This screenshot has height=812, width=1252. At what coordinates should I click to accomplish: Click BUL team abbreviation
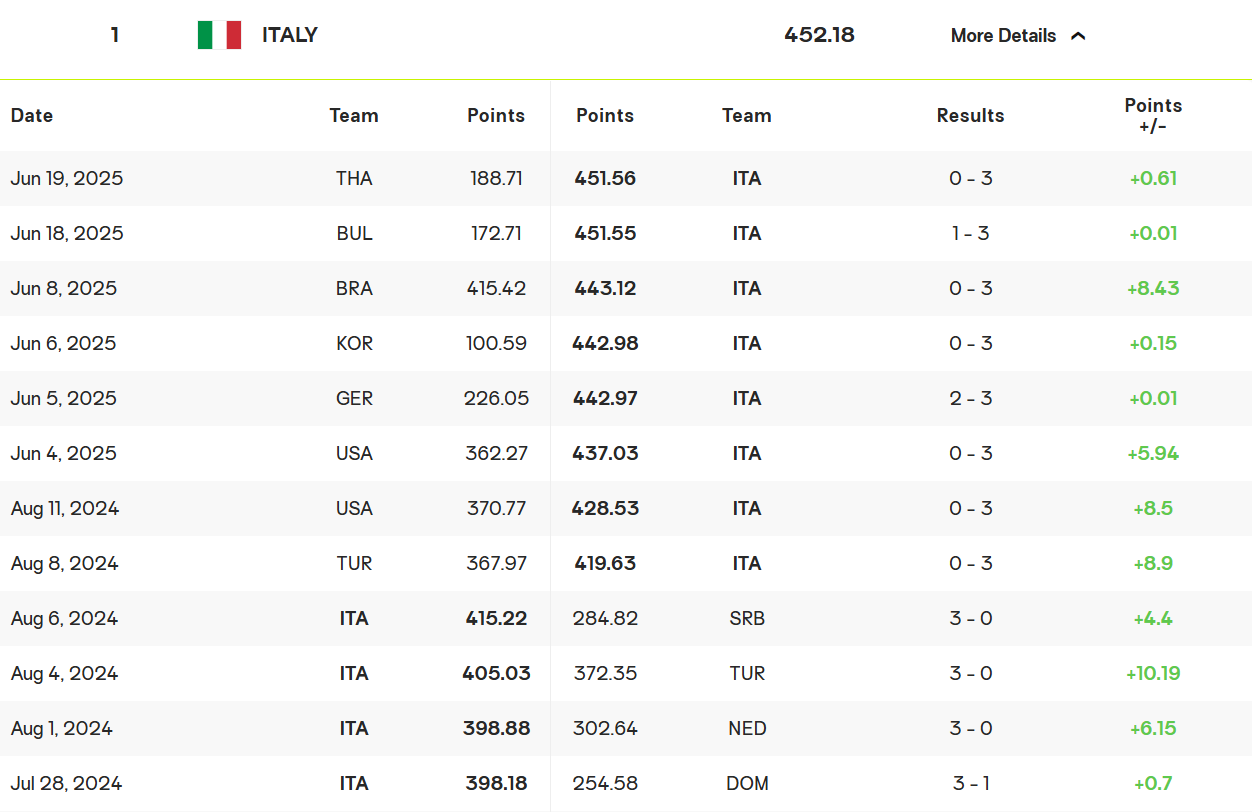tap(354, 233)
